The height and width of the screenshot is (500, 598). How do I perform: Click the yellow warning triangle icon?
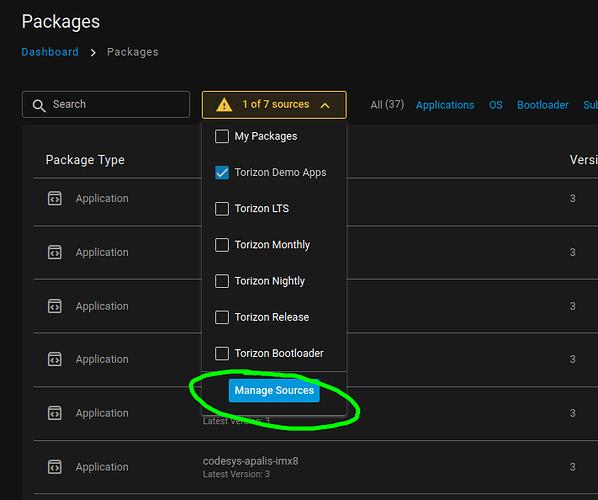tap(224, 105)
